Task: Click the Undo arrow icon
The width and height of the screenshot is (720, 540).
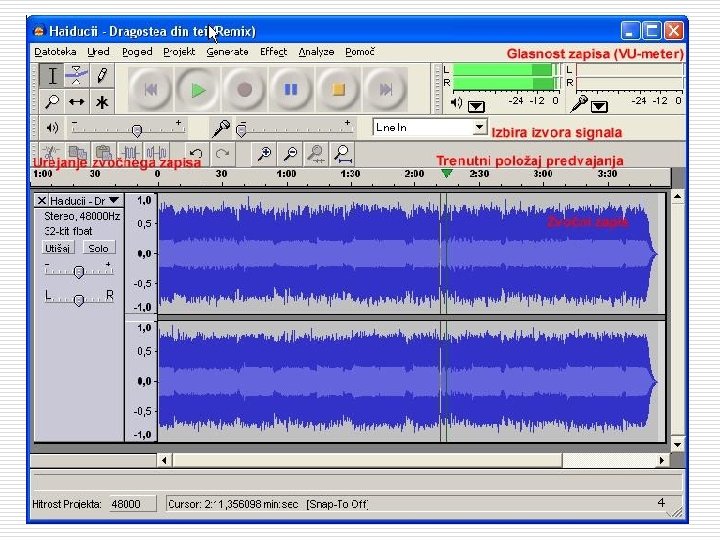Action: 196,154
